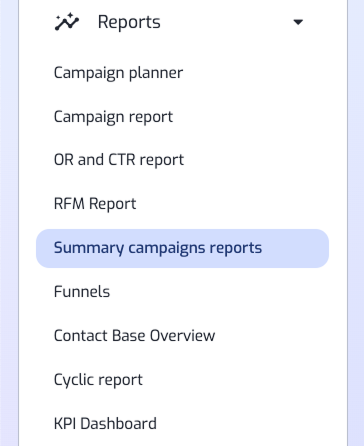This screenshot has width=364, height=446.
Task: Select Cyclic report
Action: click(98, 380)
